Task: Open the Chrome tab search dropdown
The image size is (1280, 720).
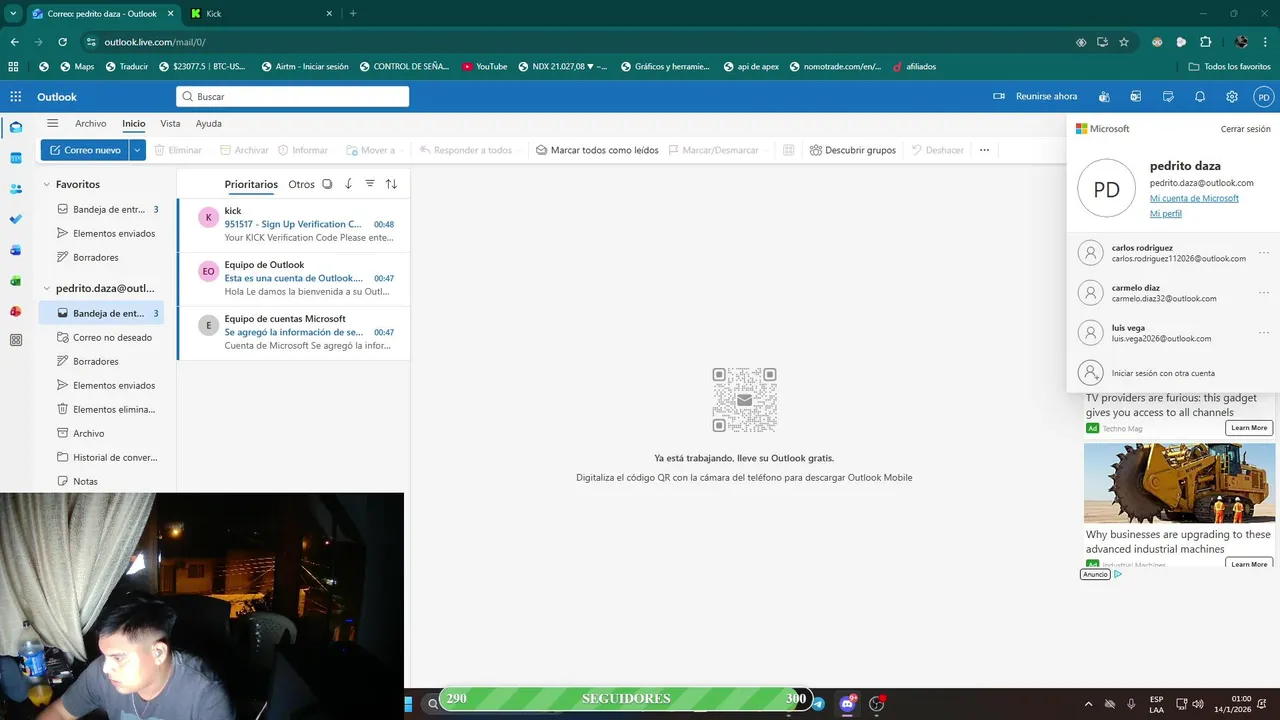Action: (12, 13)
